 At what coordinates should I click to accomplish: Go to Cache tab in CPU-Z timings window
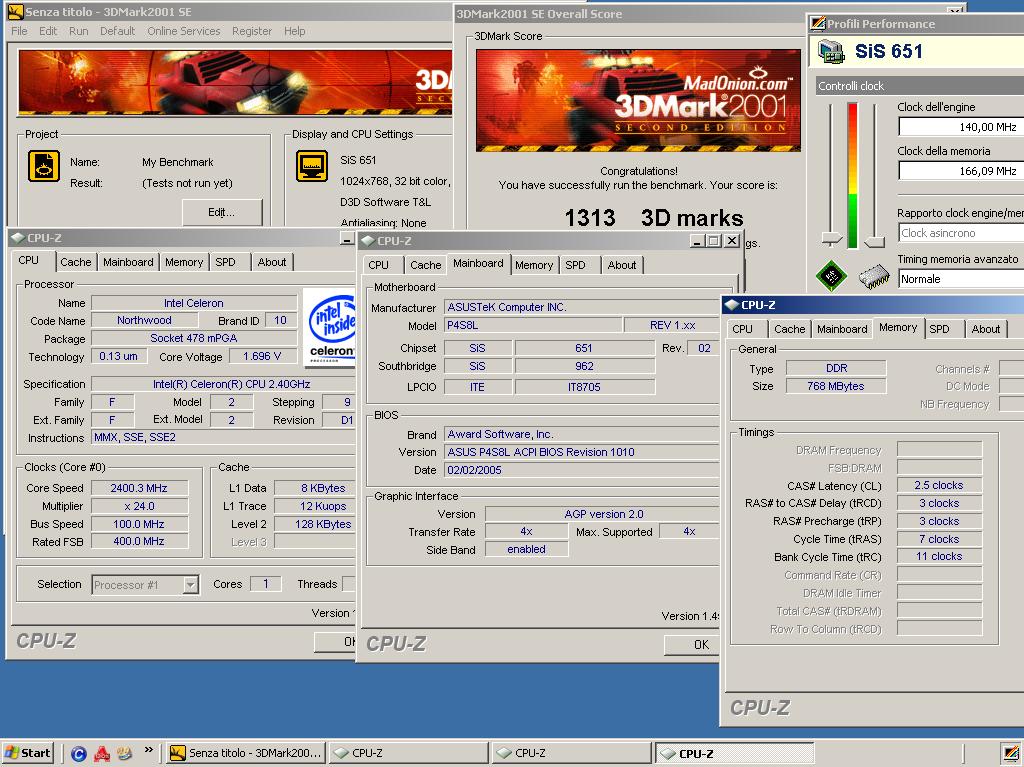(x=790, y=329)
